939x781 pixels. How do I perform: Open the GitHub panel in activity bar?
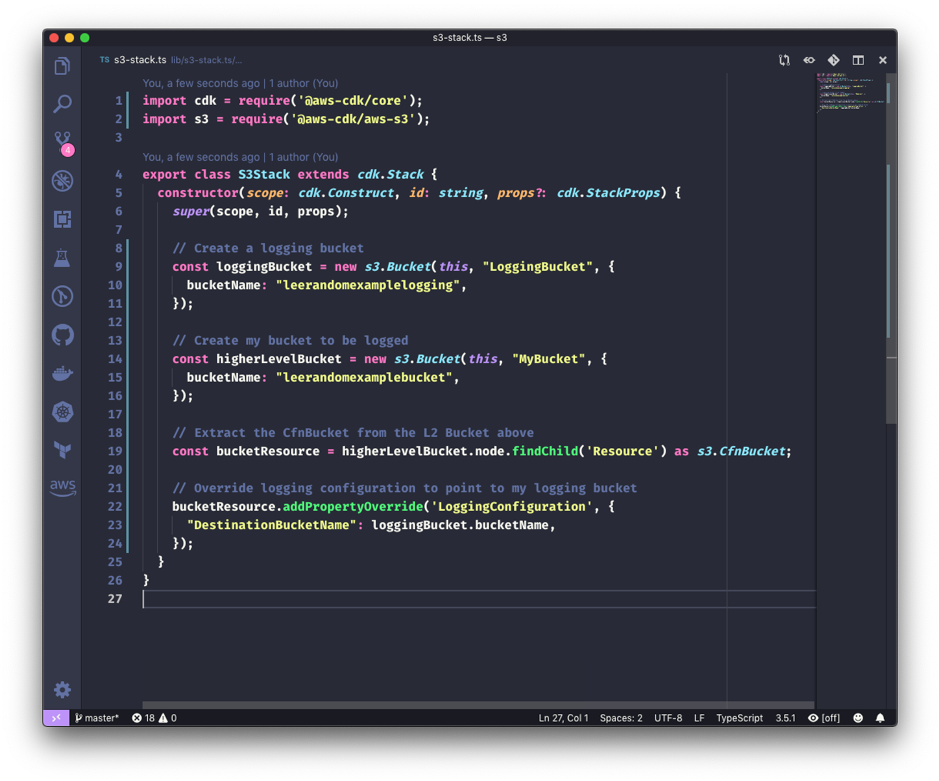coord(62,335)
